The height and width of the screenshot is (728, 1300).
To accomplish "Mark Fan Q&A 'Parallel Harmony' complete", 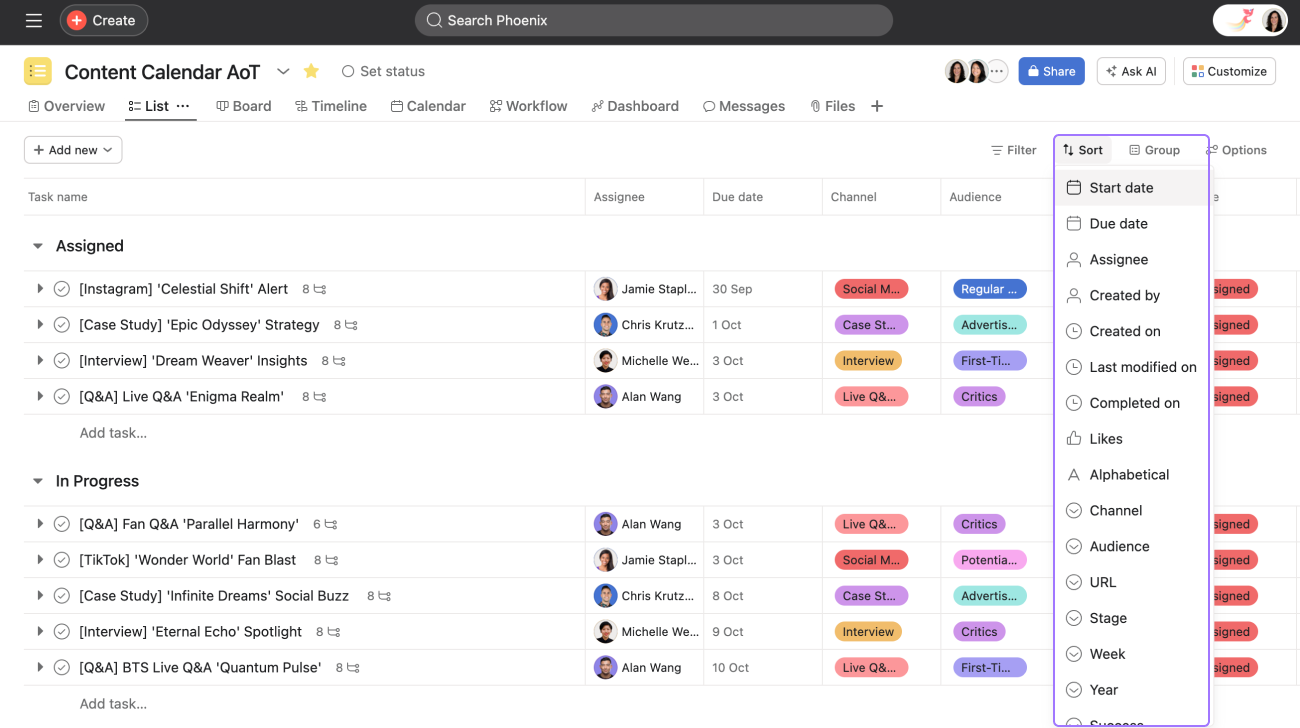I will [x=61, y=523].
